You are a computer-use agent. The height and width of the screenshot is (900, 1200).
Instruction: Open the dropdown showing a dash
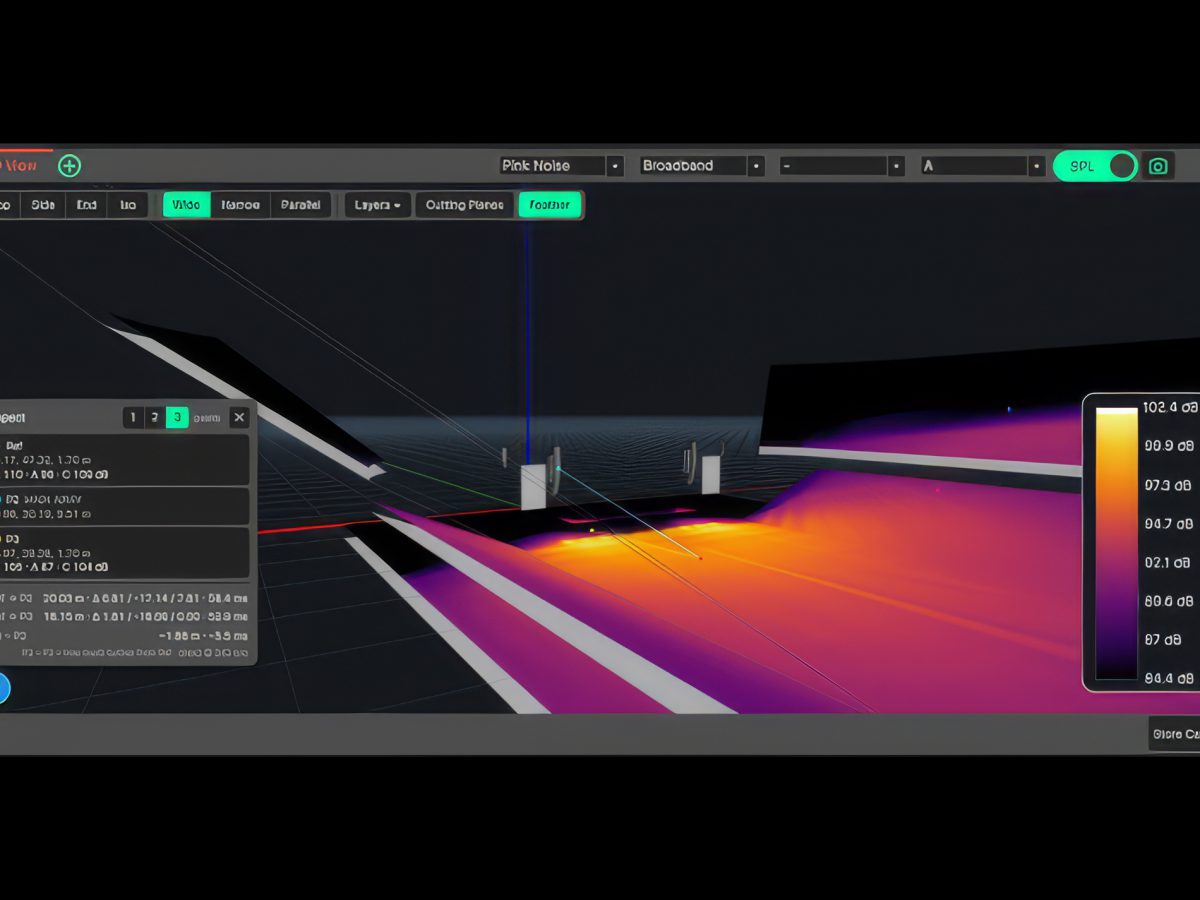[842, 166]
